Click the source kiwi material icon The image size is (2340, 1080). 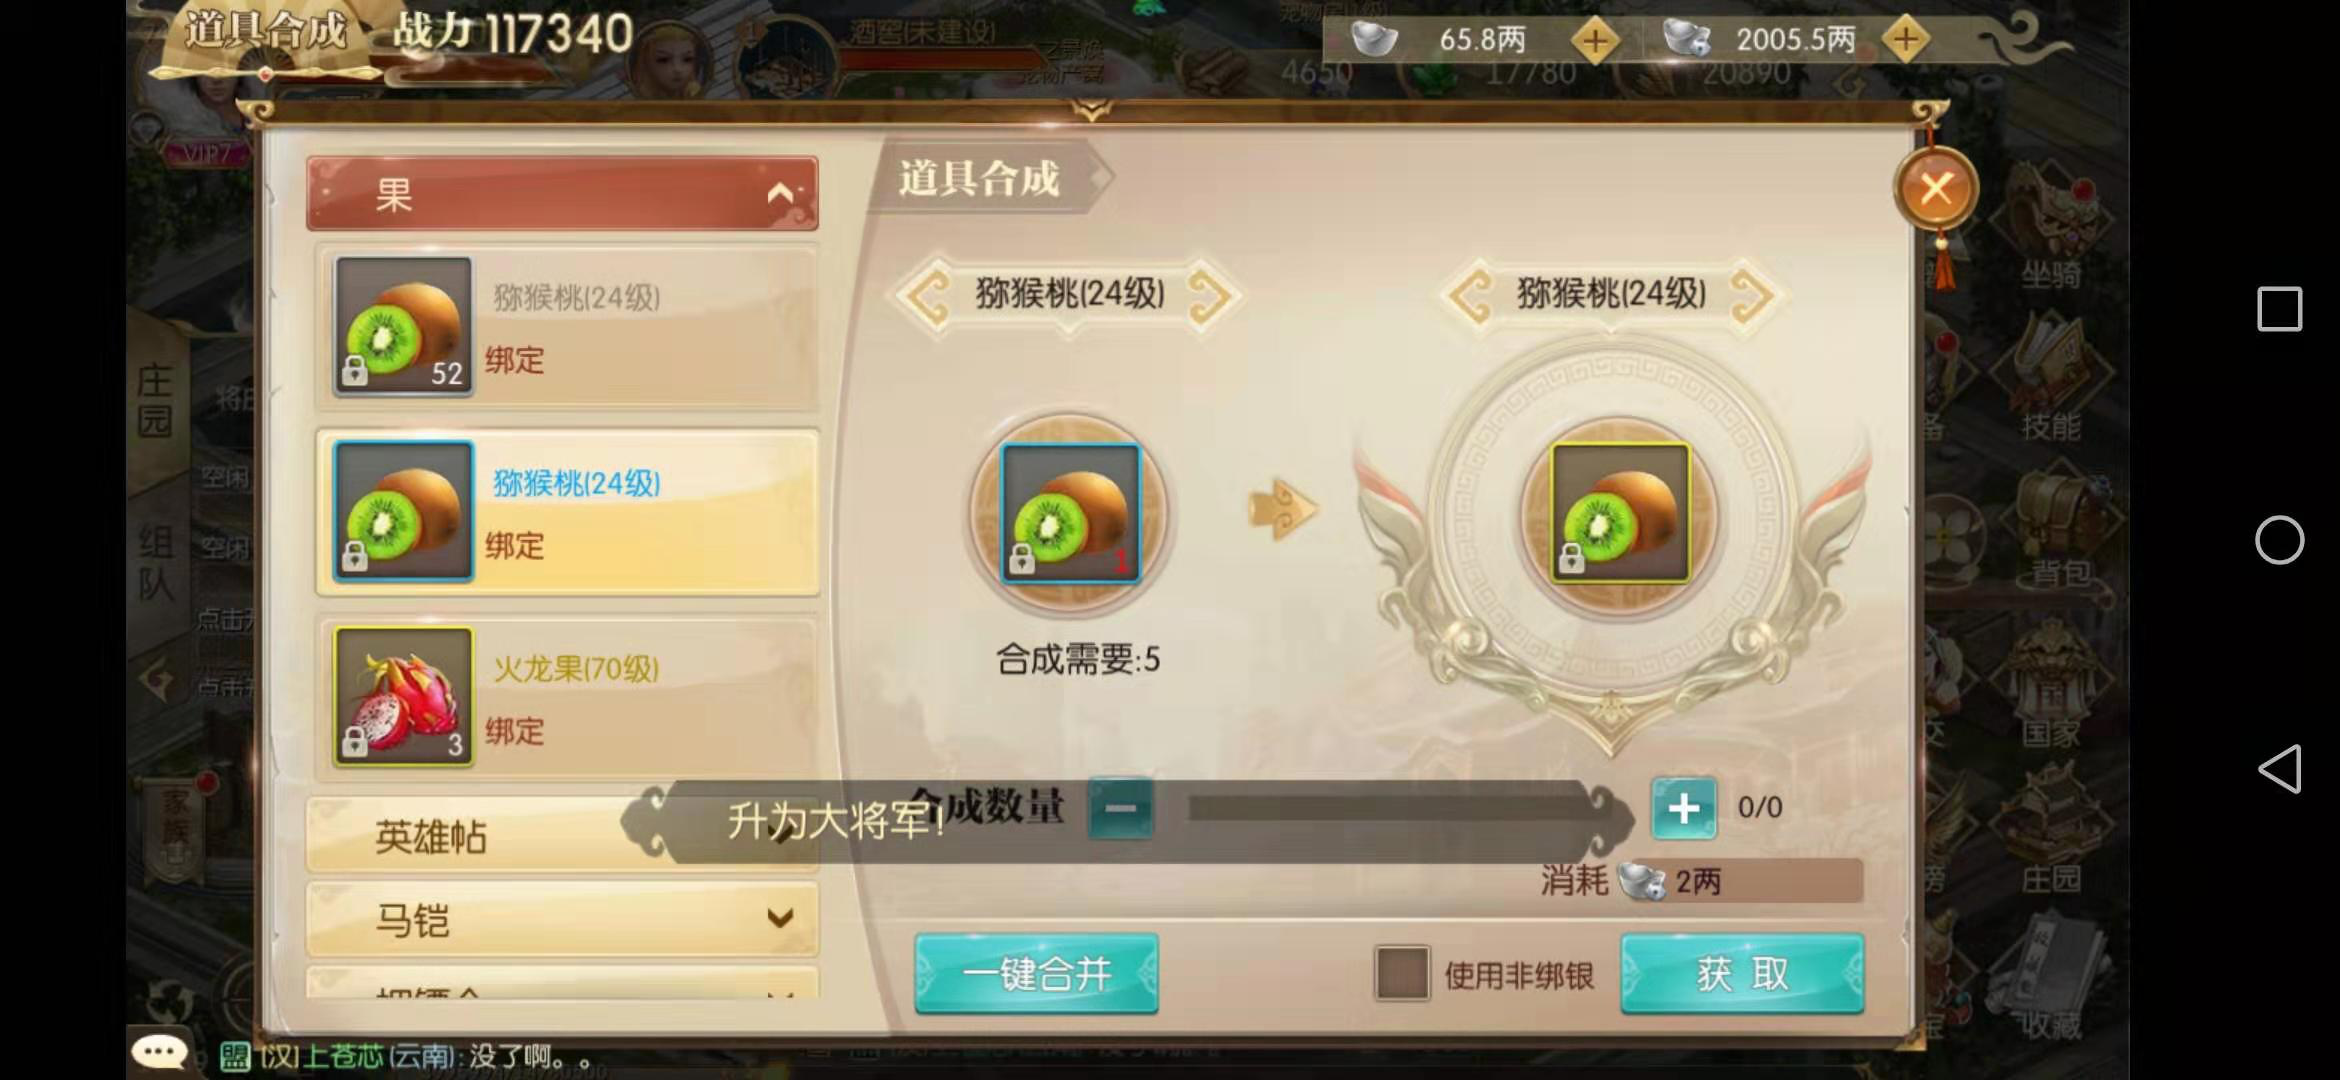(x=1071, y=513)
